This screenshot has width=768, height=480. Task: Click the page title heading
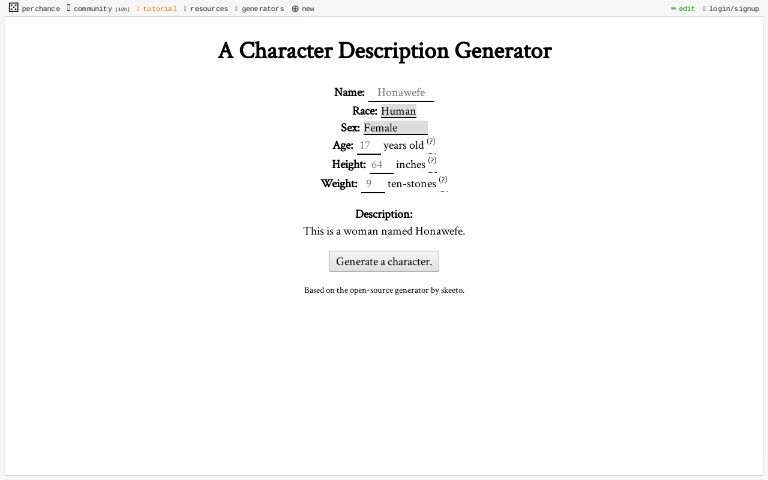tap(384, 51)
